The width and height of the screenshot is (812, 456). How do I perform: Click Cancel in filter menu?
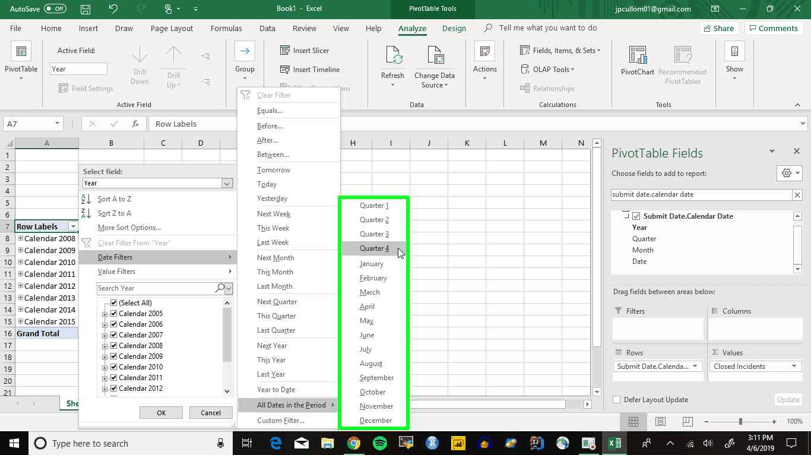pyautogui.click(x=210, y=413)
